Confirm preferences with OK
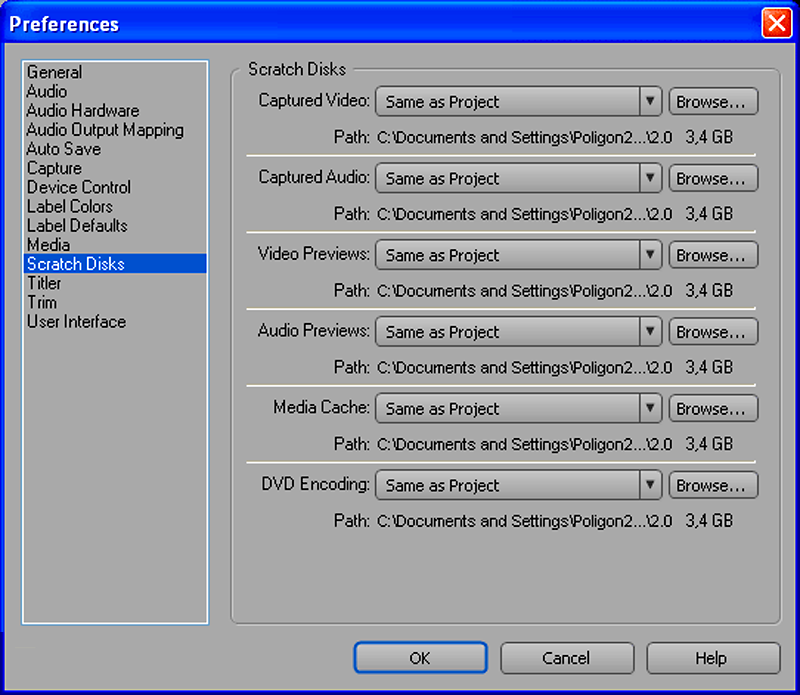 click(420, 658)
